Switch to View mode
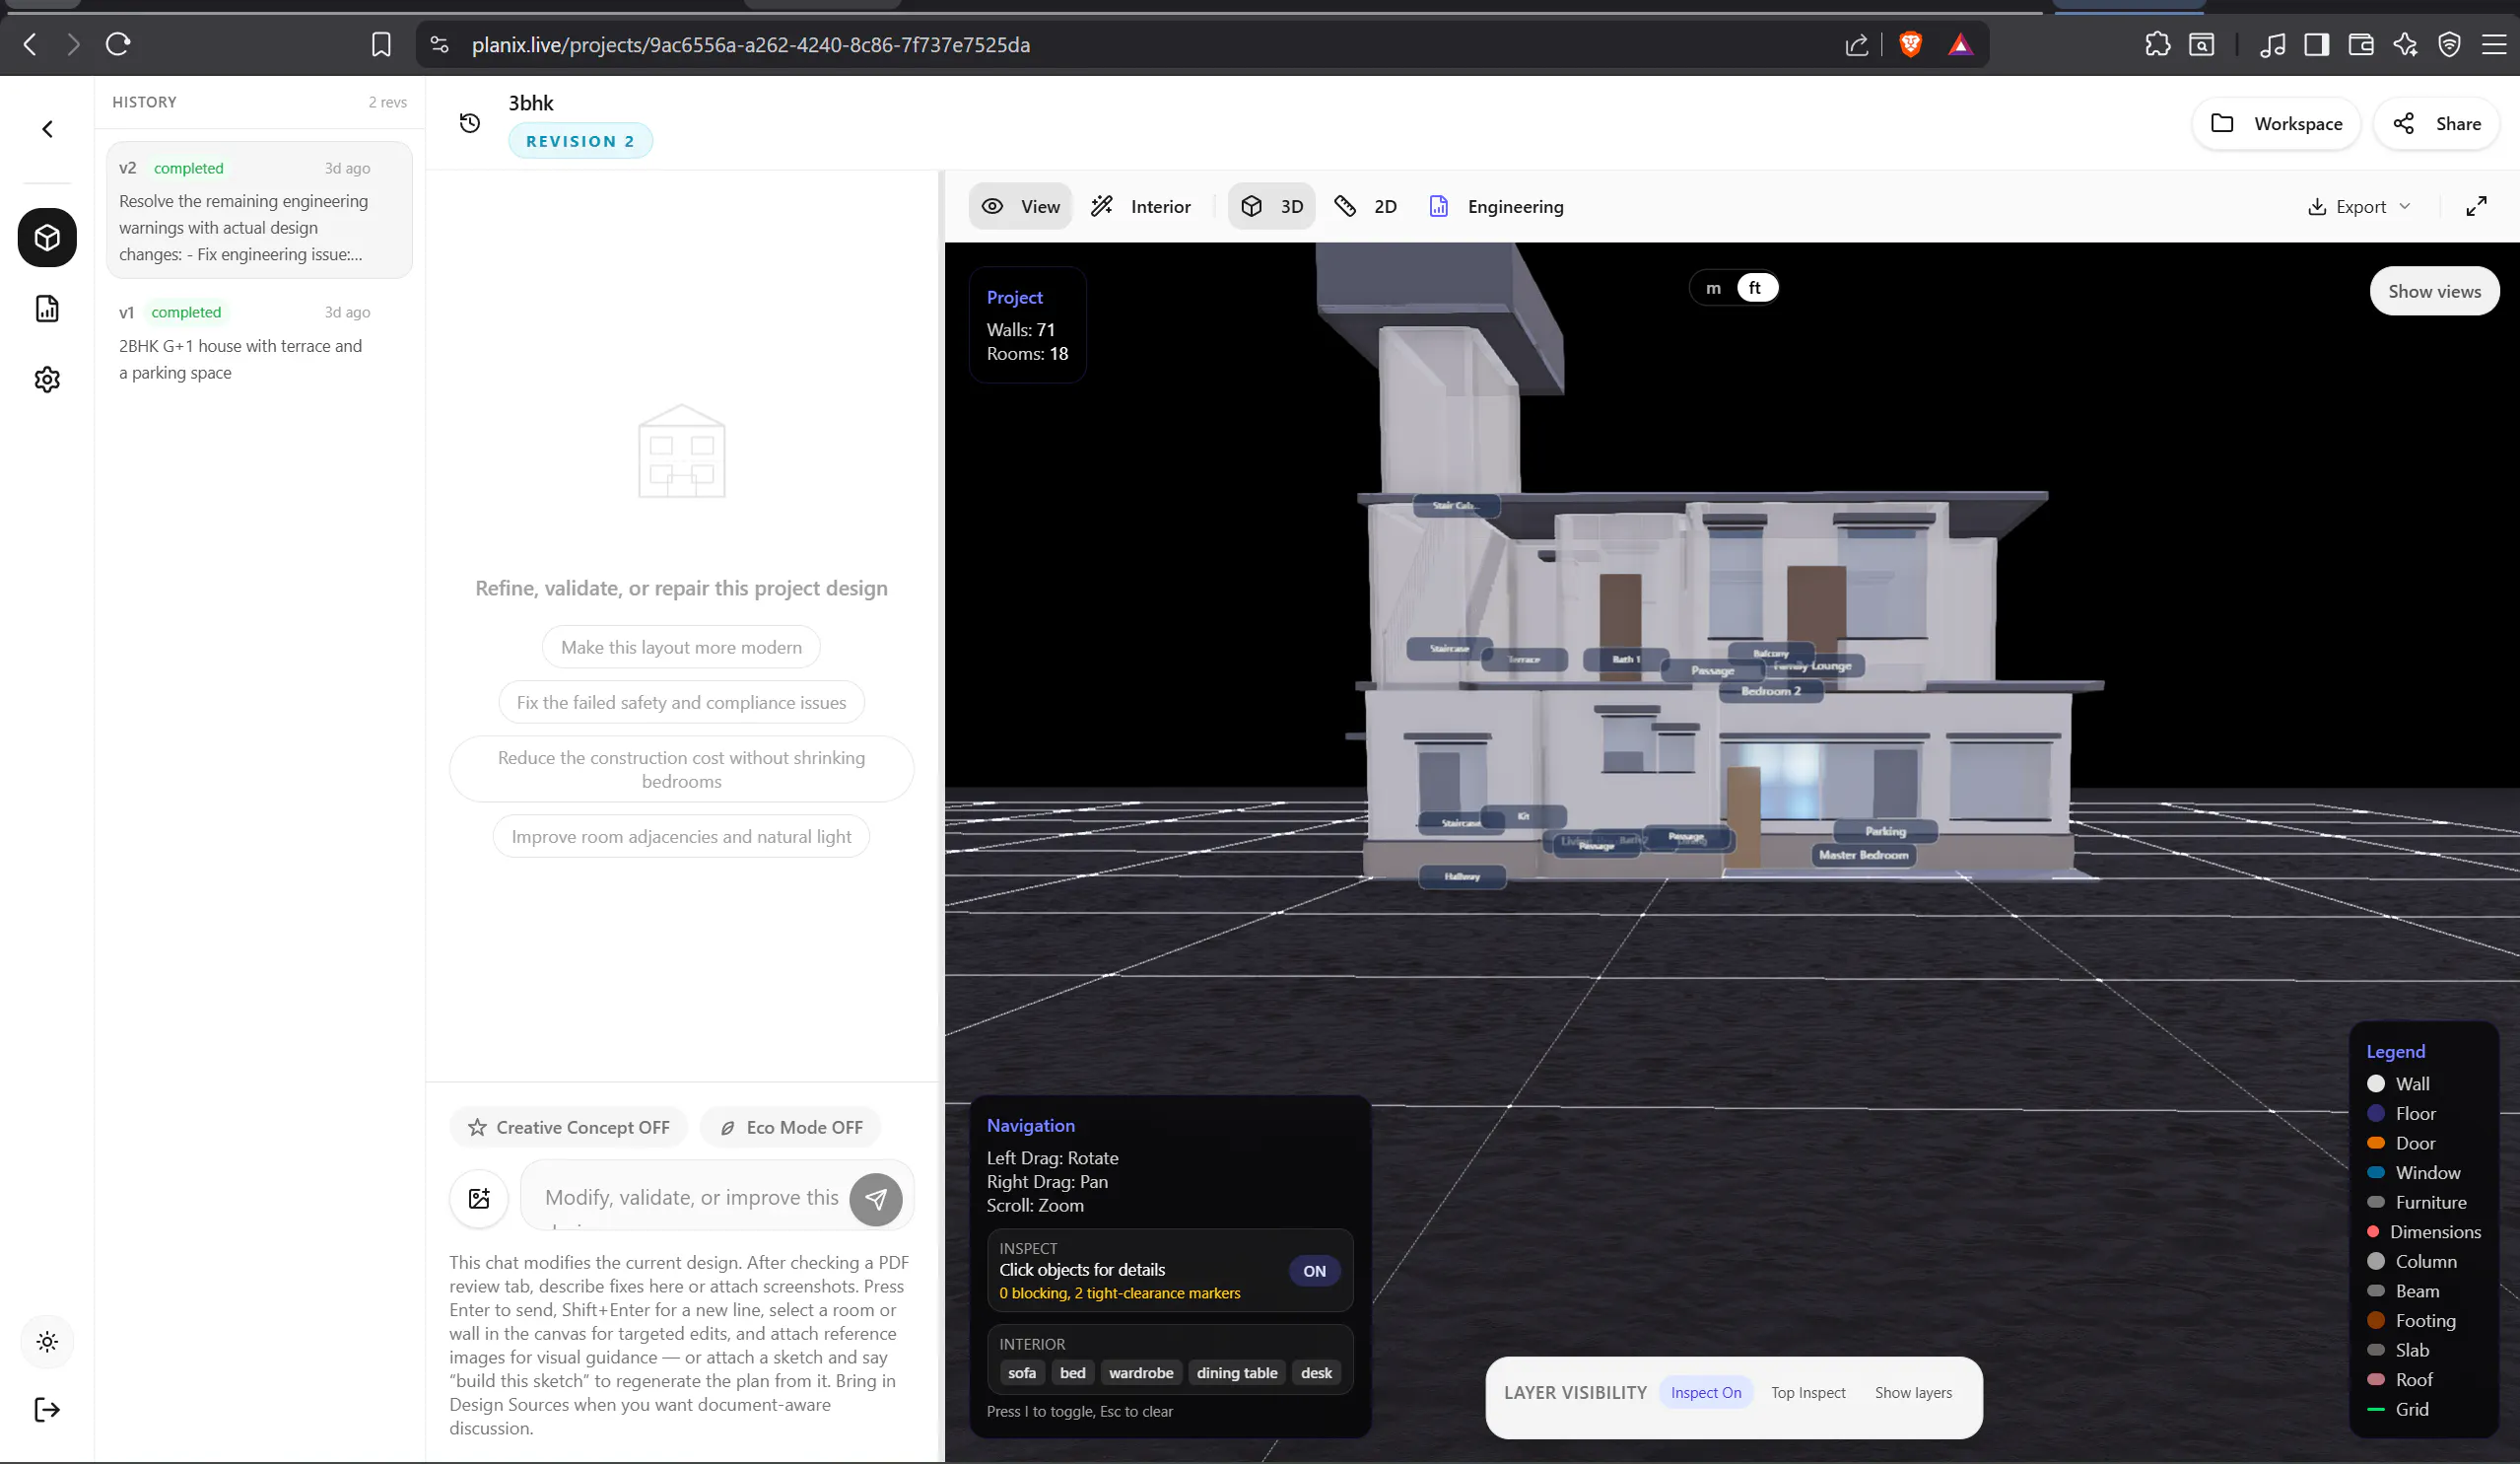2520x1464 pixels. (1020, 206)
